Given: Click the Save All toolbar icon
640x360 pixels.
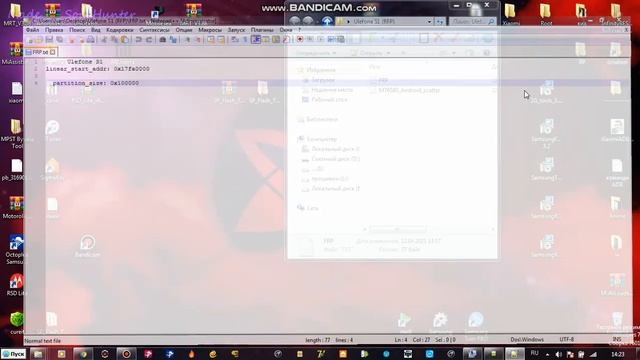Looking at the screenshot, I should coord(60,40).
